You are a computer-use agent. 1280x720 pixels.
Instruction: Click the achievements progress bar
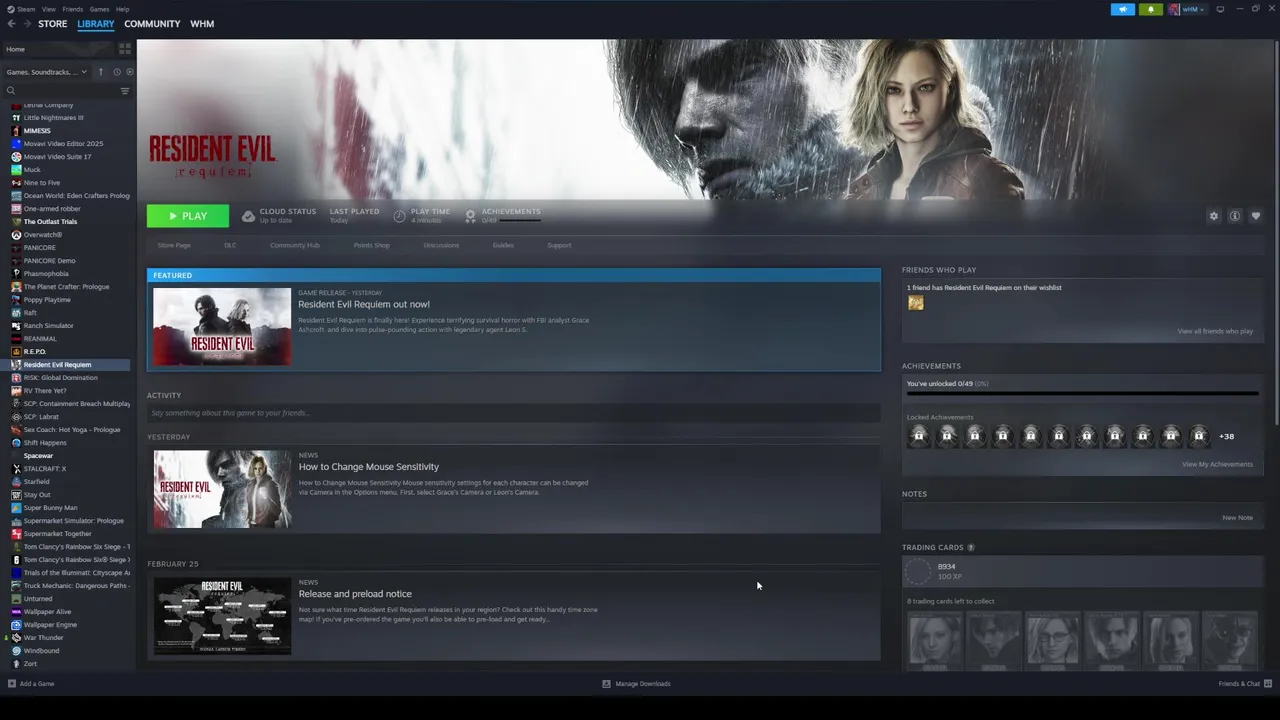(1082, 394)
